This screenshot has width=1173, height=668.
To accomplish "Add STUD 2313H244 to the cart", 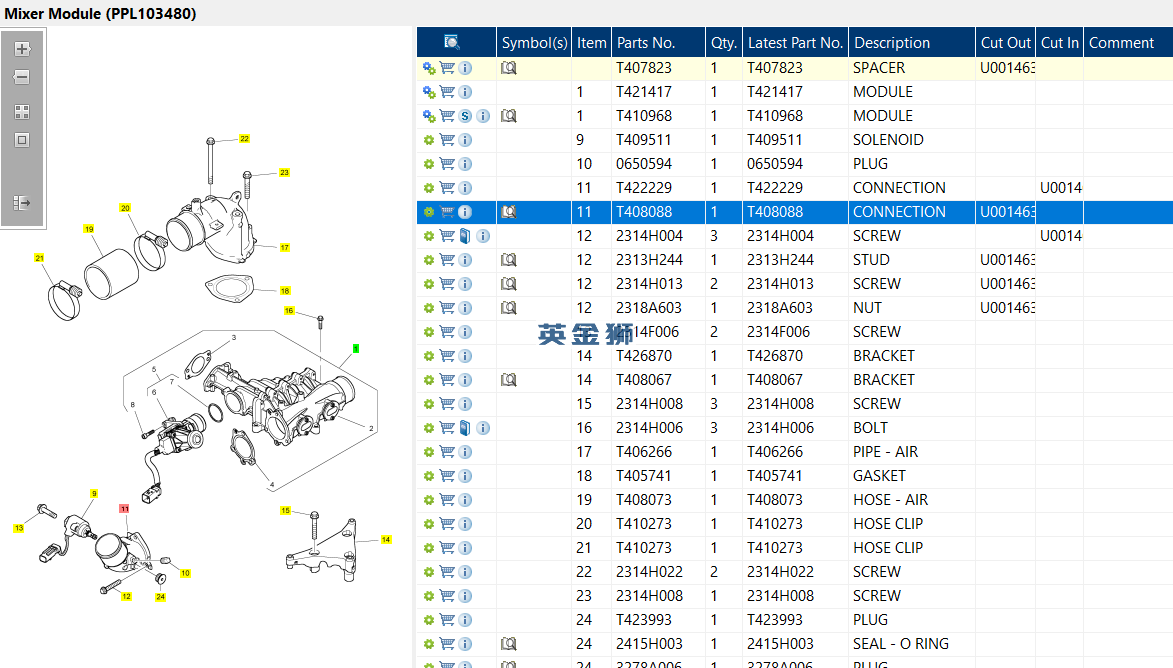I will (447, 260).
